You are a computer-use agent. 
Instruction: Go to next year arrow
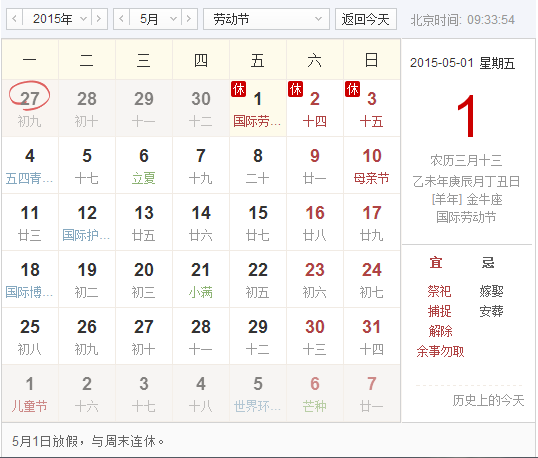click(99, 19)
